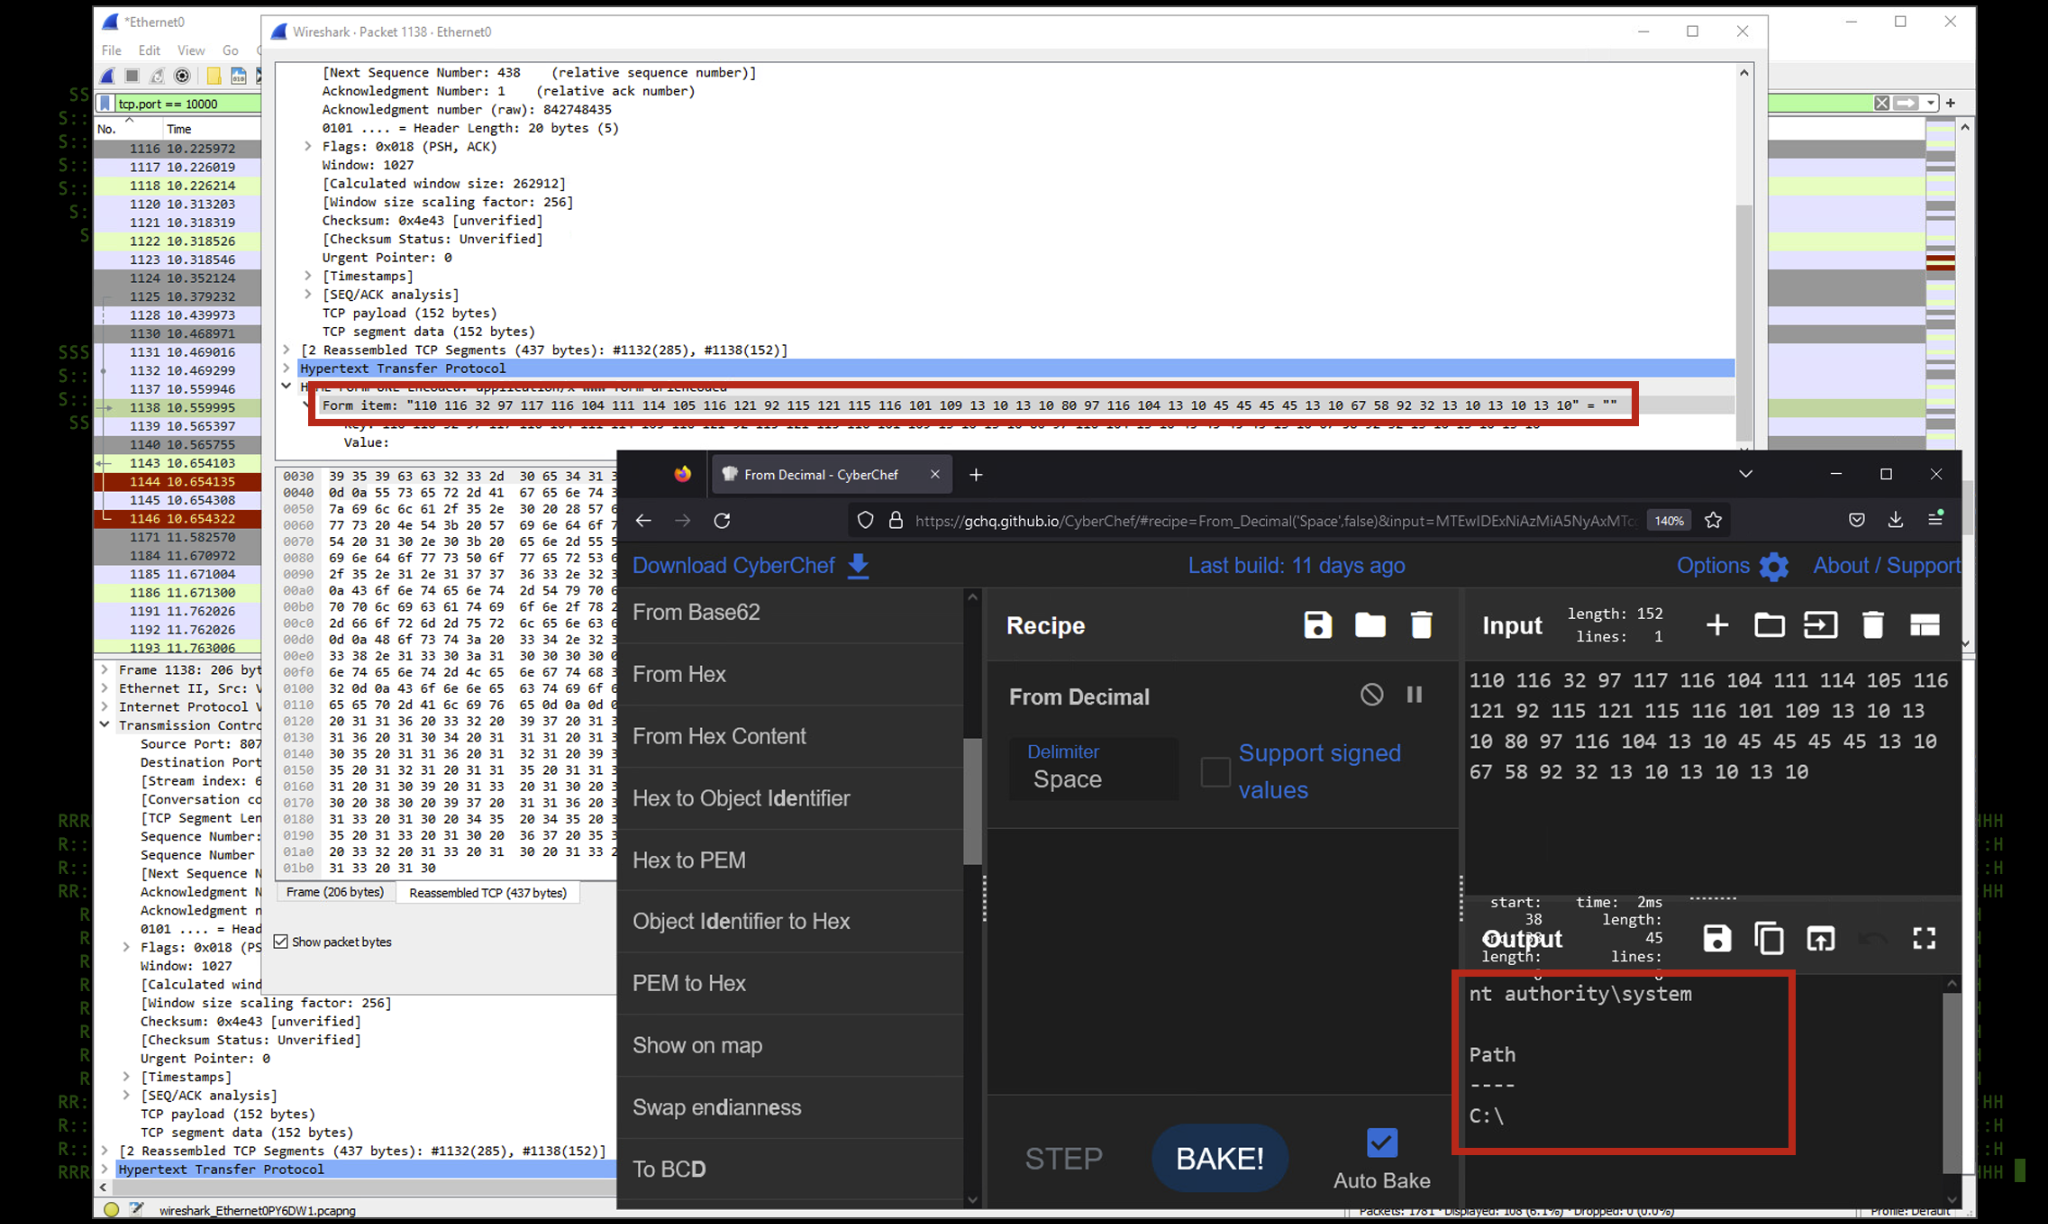Switch to Reassembled TCP (437 bytes) tab
2048x1224 pixels.
coord(487,892)
